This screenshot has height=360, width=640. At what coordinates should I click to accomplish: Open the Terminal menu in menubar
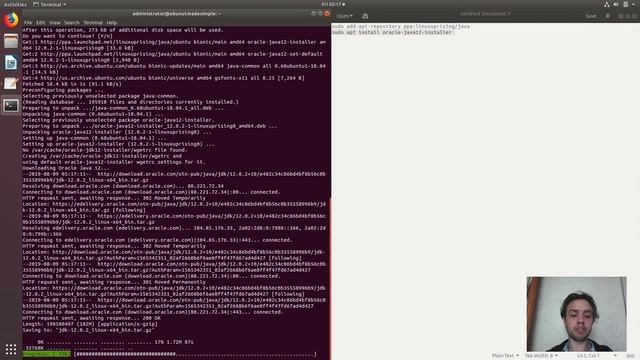93,23
